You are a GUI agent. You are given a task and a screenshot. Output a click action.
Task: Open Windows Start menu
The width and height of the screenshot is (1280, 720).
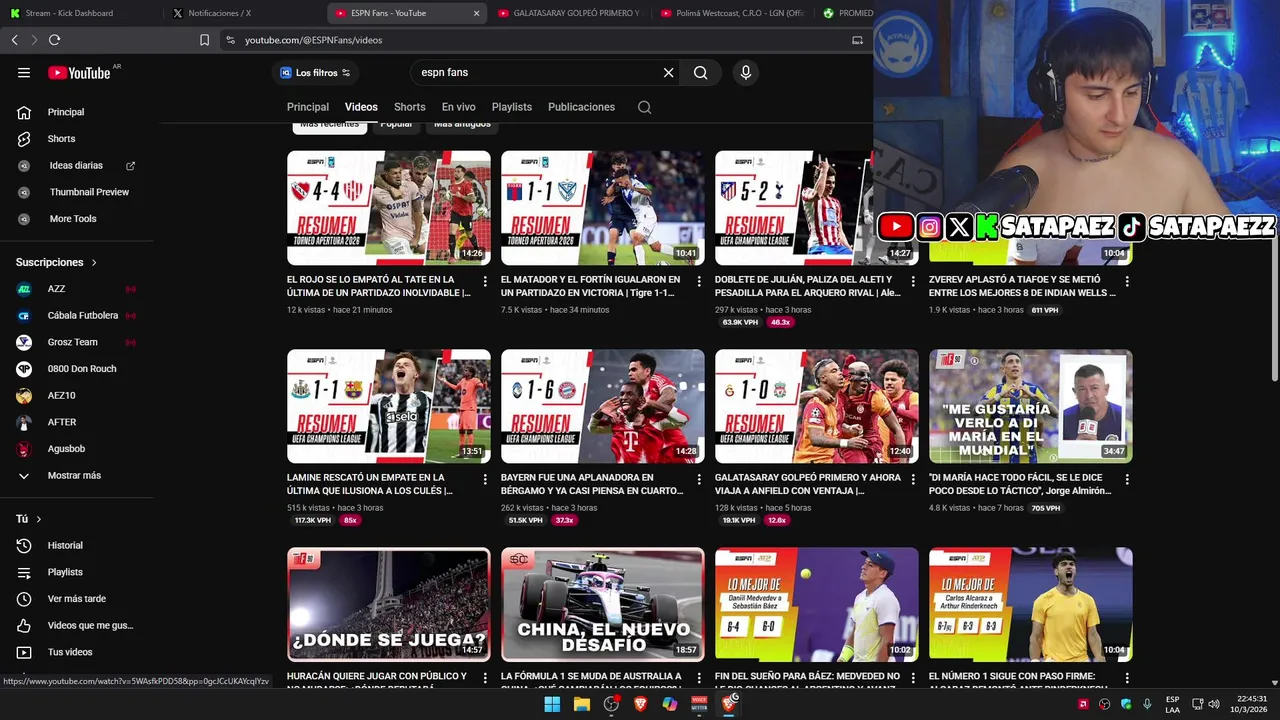pyautogui.click(x=552, y=704)
